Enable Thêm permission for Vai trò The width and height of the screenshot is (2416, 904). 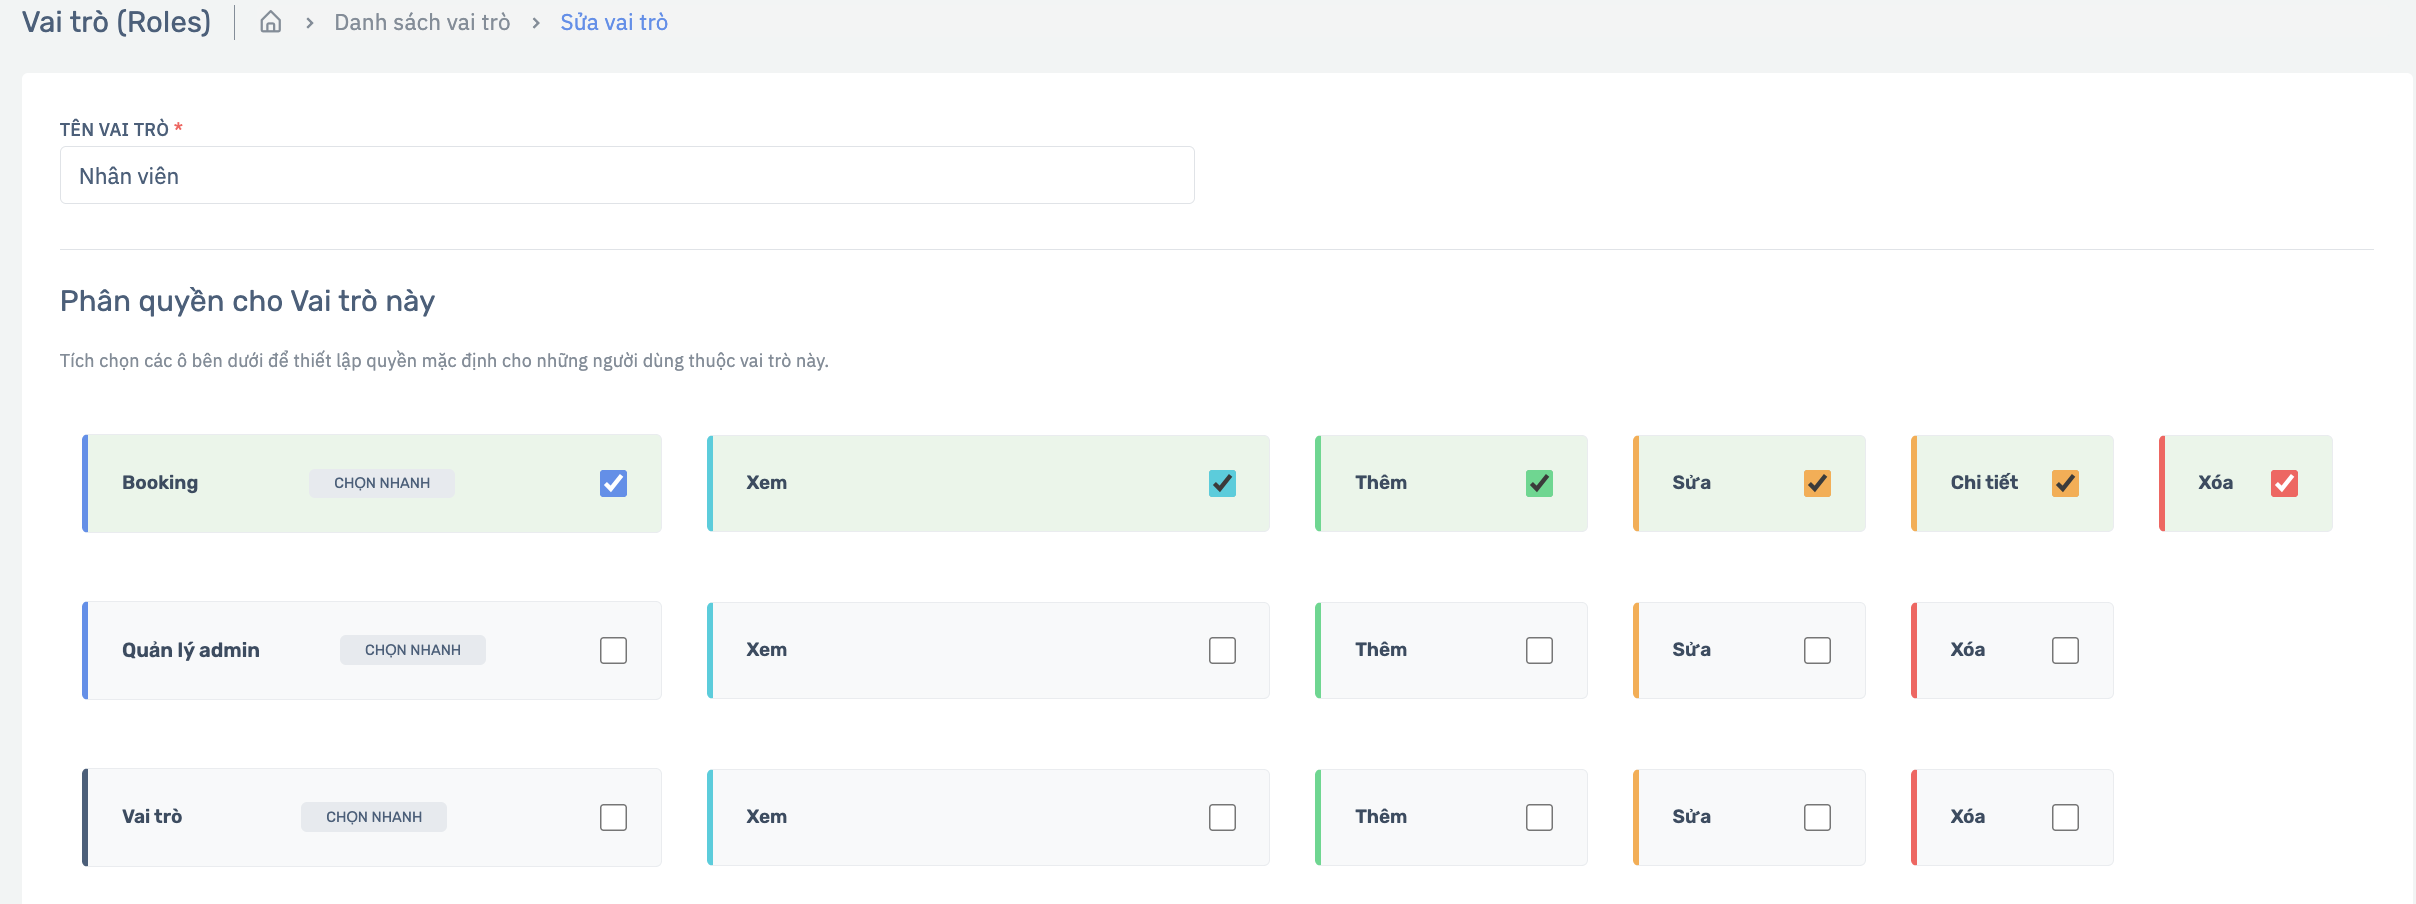(1539, 817)
